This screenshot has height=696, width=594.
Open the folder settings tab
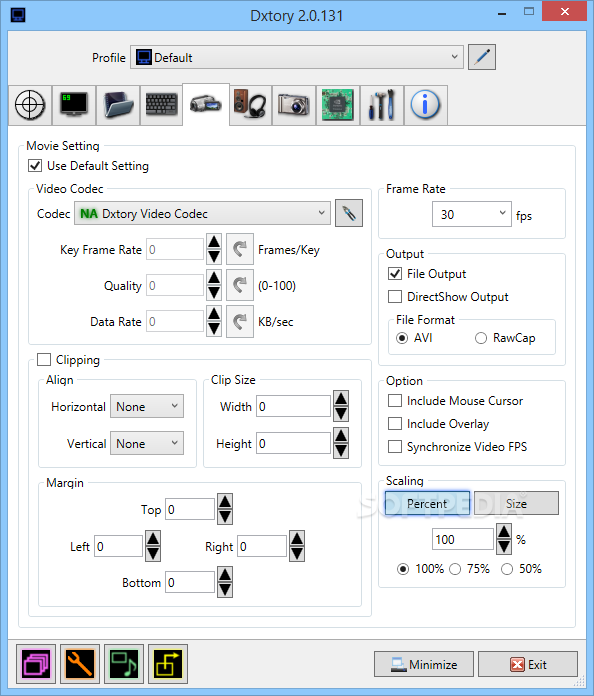(x=118, y=105)
